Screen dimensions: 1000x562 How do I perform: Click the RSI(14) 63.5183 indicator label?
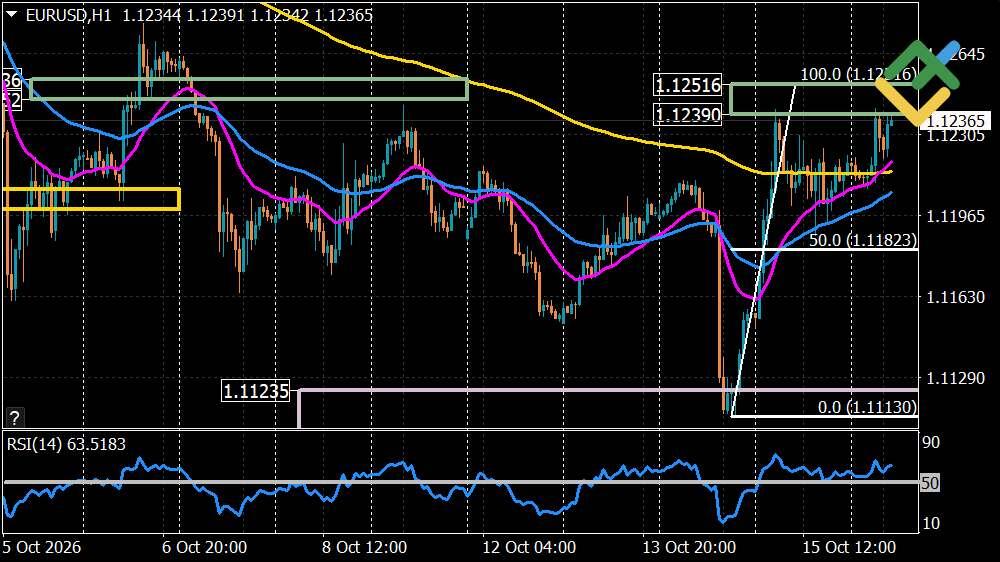point(66,444)
